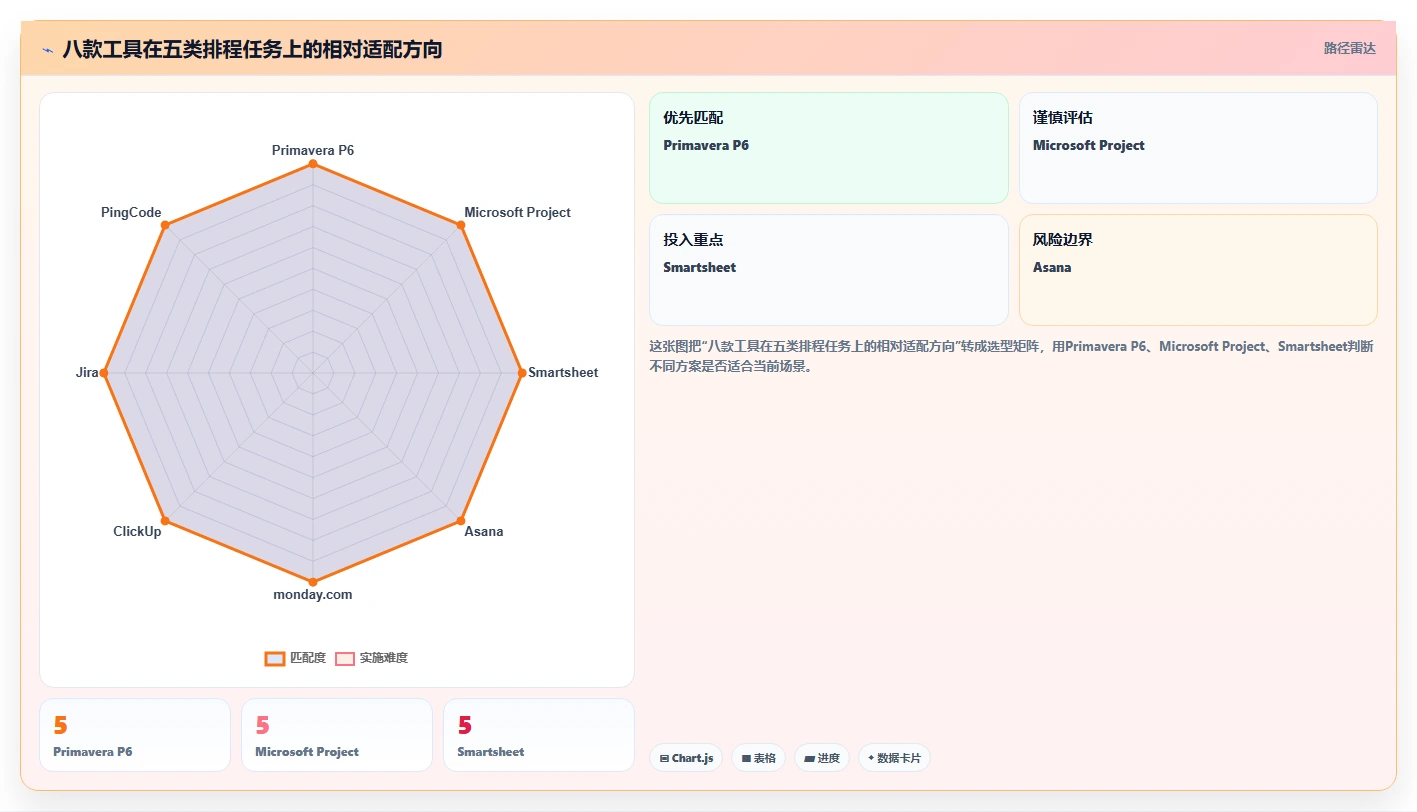Viewport: 1417px width, 812px height.
Task: Select the 数据卡片 tag chip
Action: click(894, 758)
